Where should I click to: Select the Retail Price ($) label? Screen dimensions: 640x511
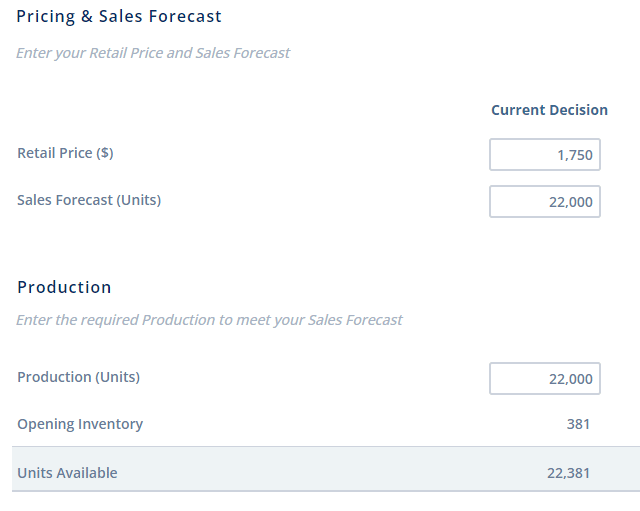pos(65,154)
